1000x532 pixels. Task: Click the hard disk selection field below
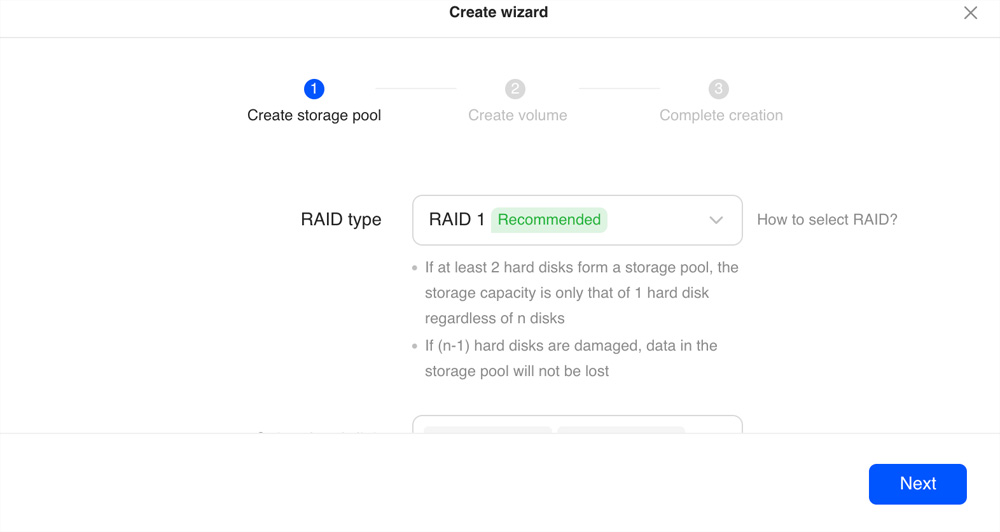coord(577,424)
